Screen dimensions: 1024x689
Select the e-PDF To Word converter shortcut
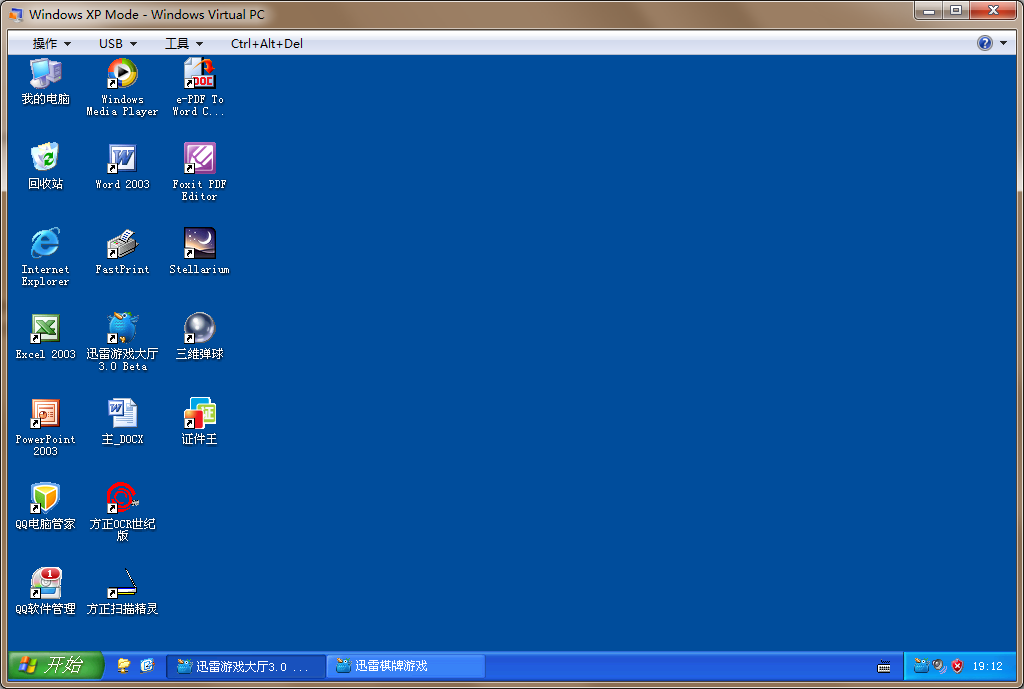pos(199,88)
